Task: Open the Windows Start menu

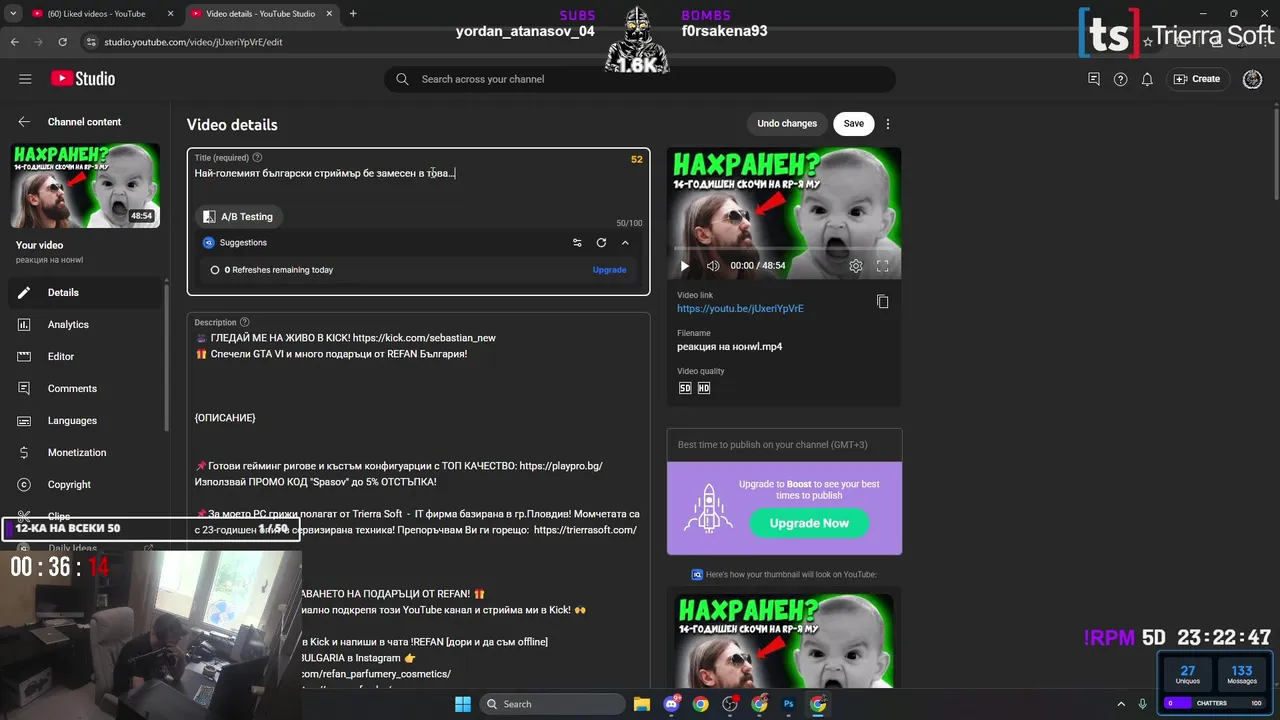Action: coord(463,704)
